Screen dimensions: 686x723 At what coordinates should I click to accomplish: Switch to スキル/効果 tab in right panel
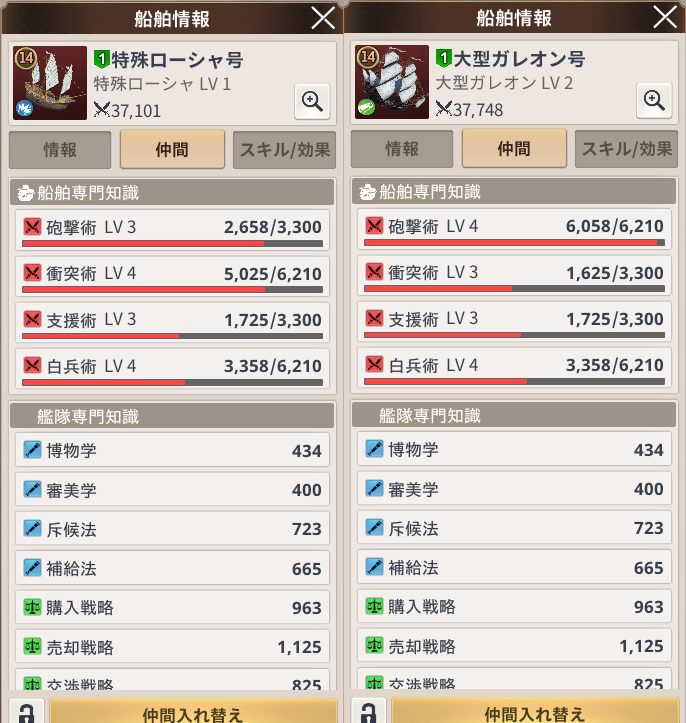pyautogui.click(x=627, y=149)
